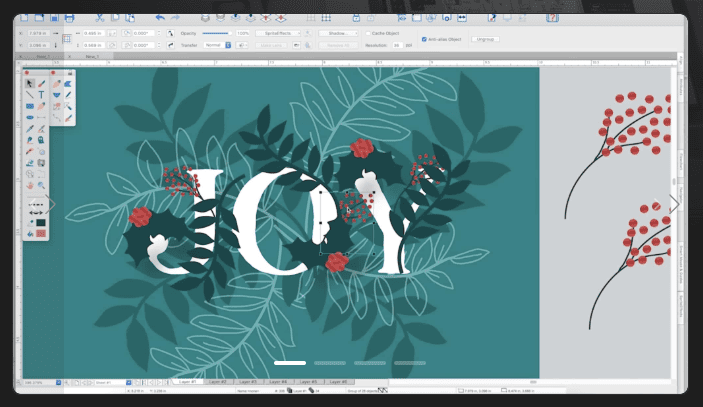Choose the Line drawing tool
The image size is (703, 407).
pyautogui.click(x=30, y=95)
